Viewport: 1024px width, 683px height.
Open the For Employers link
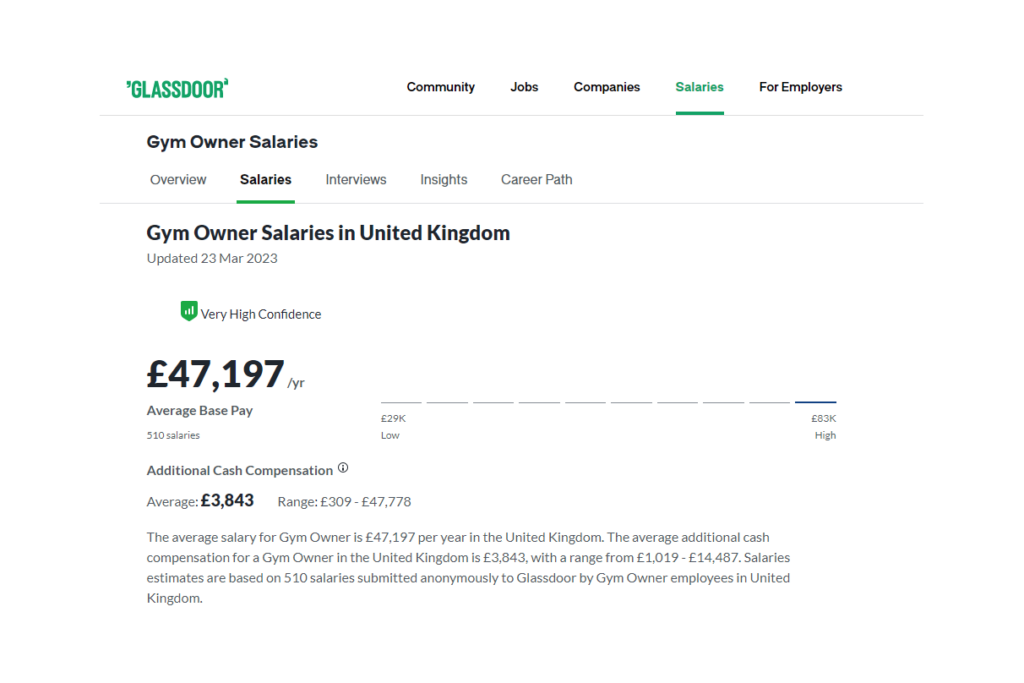(x=800, y=87)
